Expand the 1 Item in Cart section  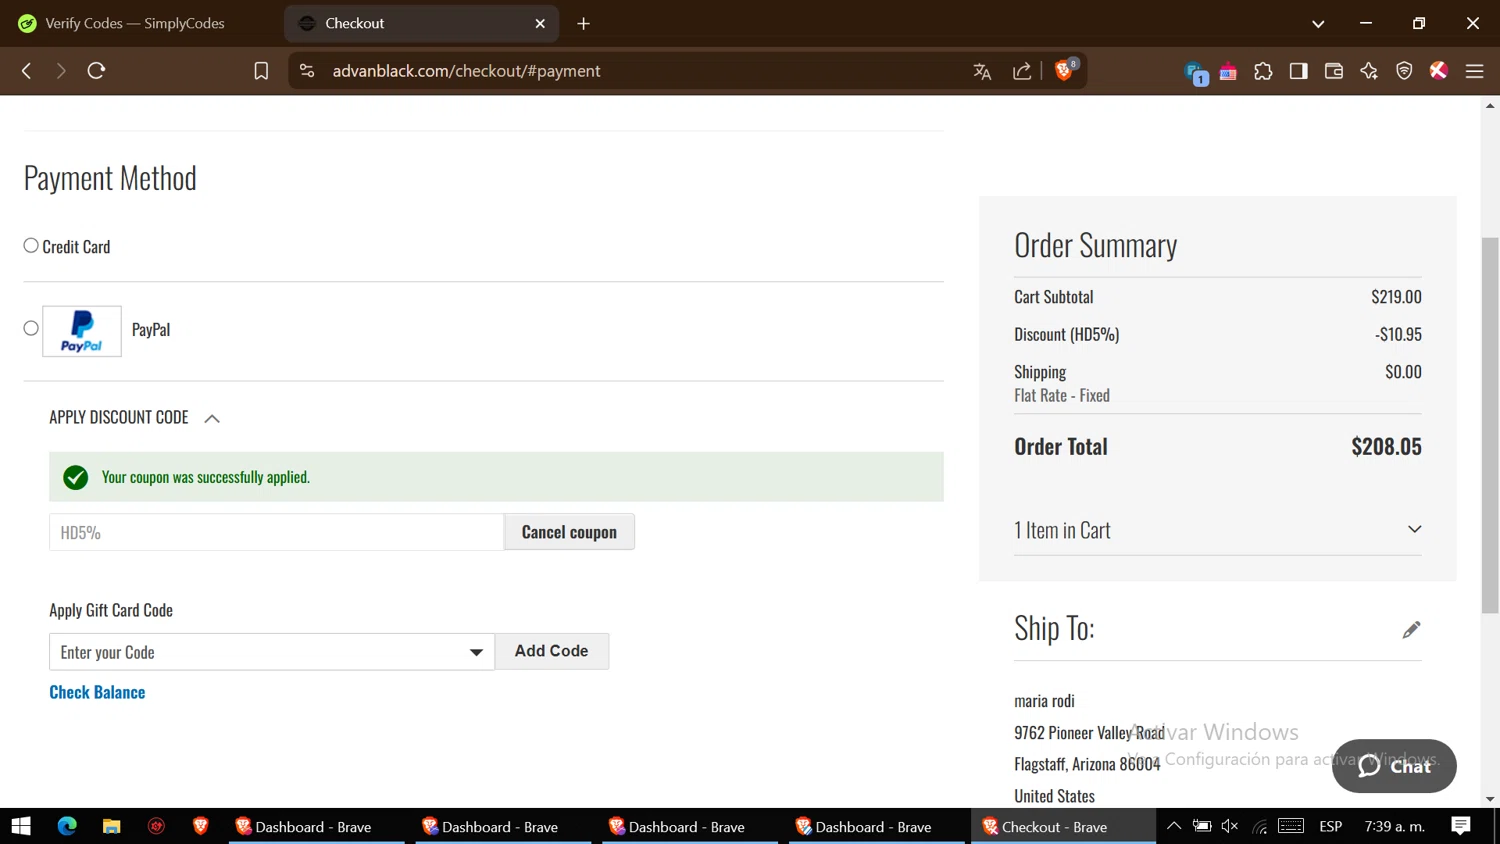(1218, 530)
